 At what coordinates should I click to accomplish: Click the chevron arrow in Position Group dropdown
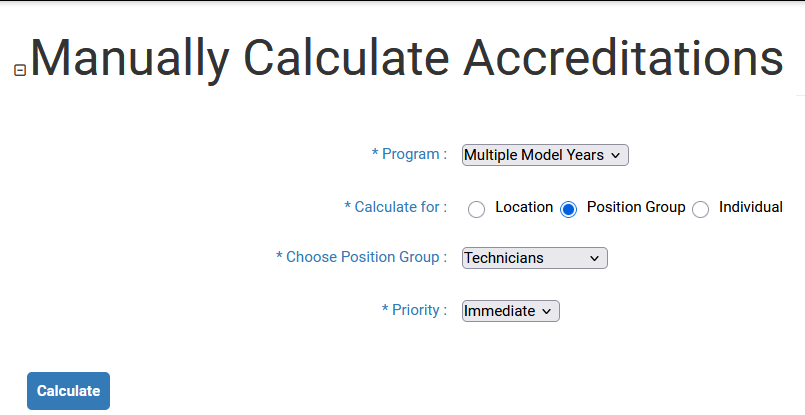(594, 258)
